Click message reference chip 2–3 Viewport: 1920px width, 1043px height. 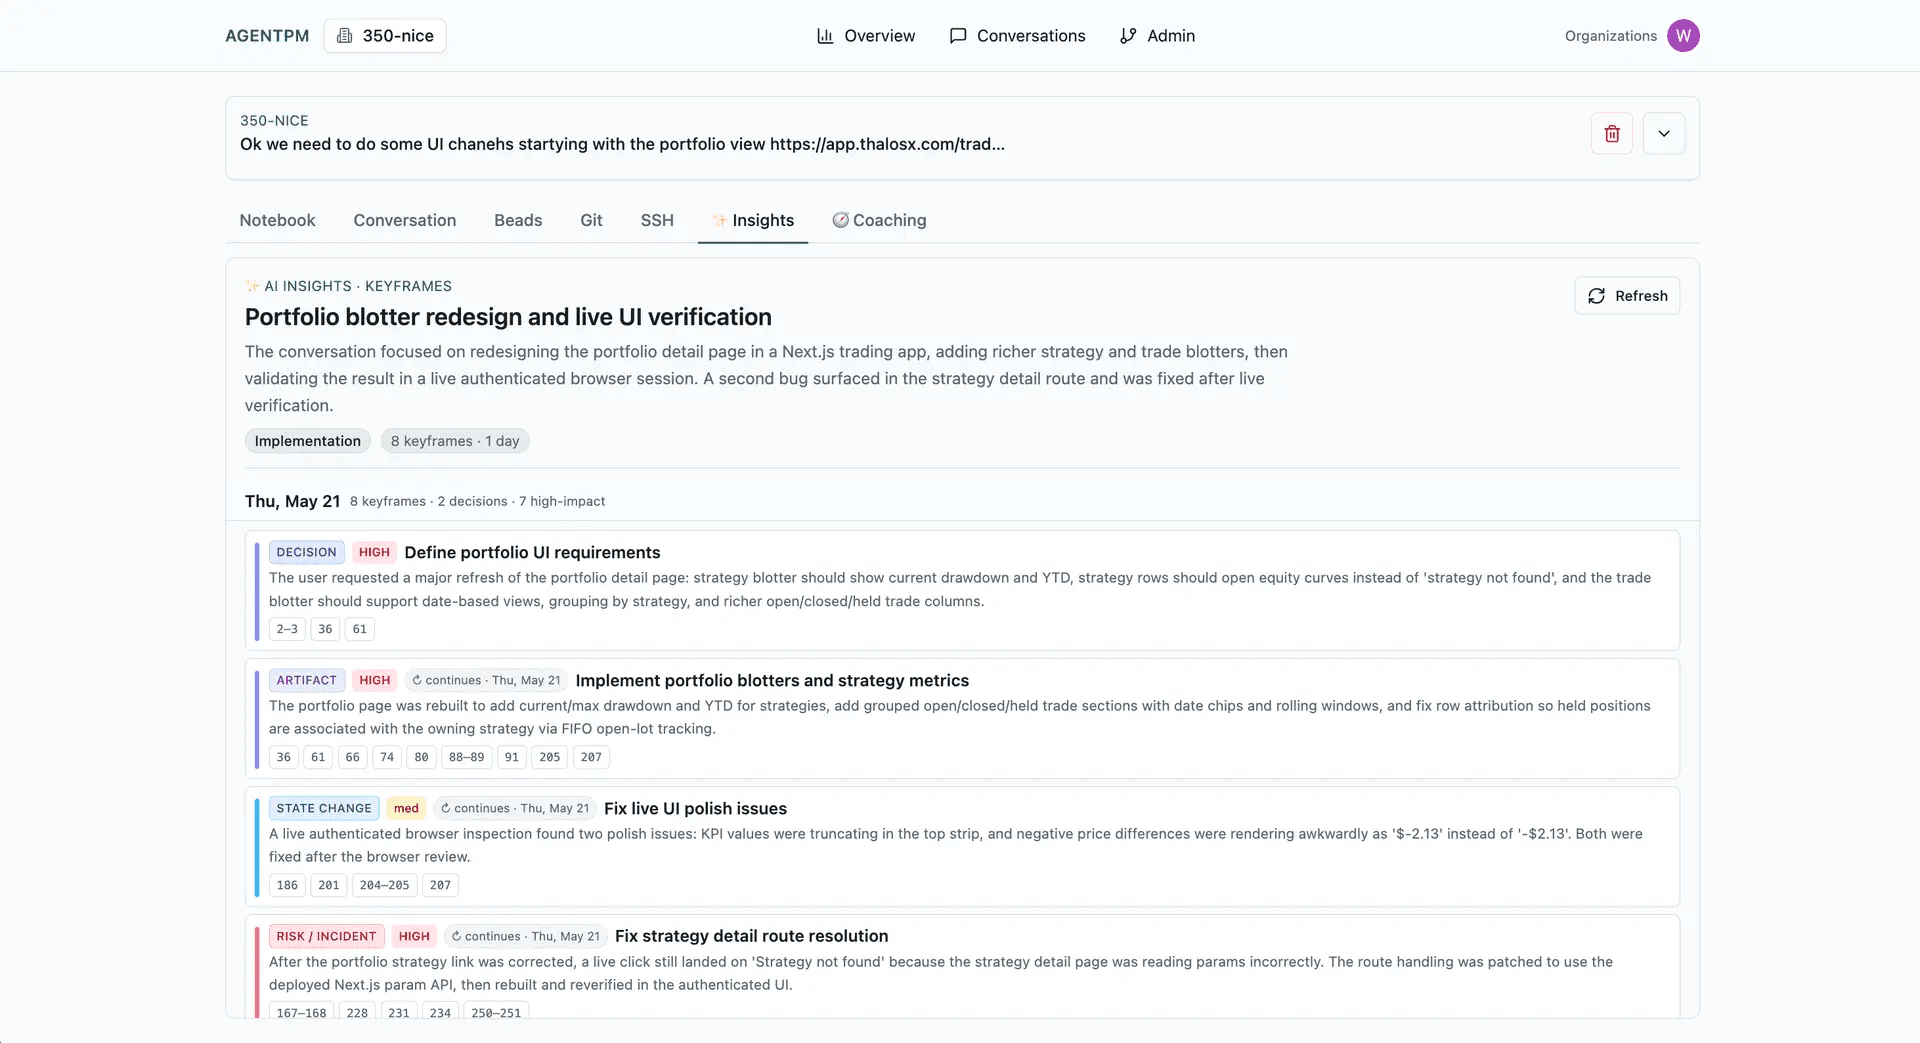(287, 629)
